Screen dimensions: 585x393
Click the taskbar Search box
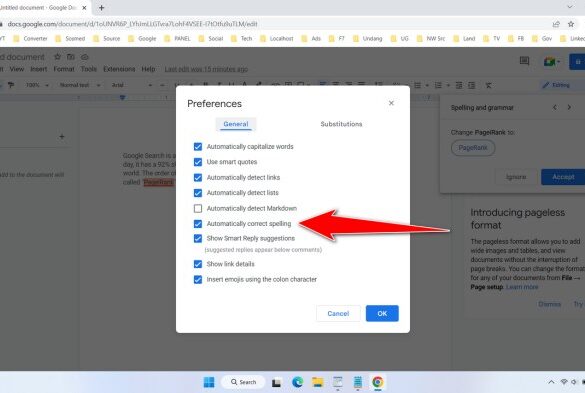click(x=243, y=382)
